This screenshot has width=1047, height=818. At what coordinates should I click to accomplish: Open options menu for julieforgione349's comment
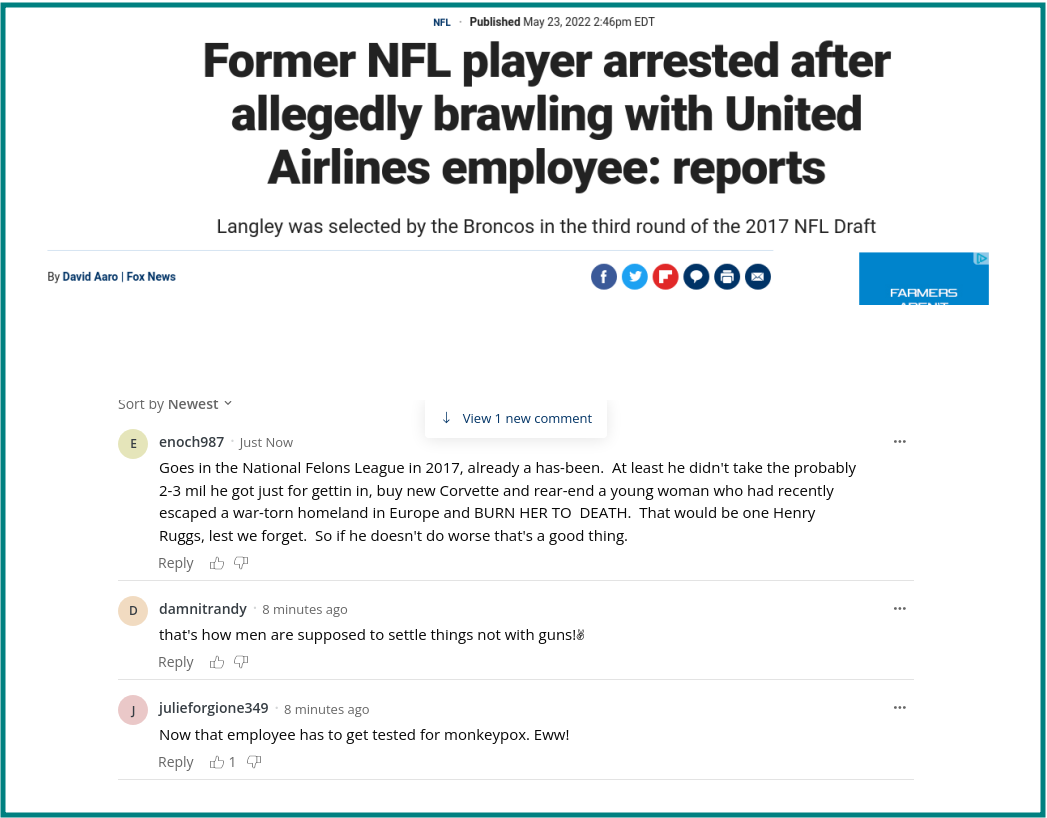point(899,707)
